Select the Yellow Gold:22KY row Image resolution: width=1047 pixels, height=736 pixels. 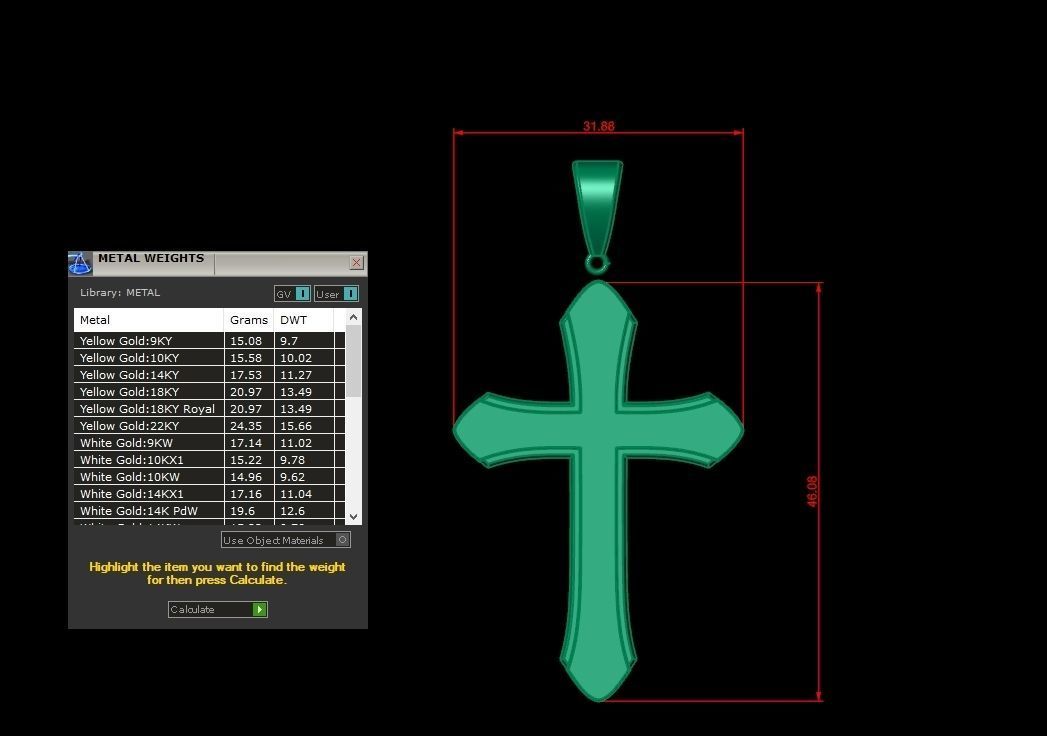point(209,426)
